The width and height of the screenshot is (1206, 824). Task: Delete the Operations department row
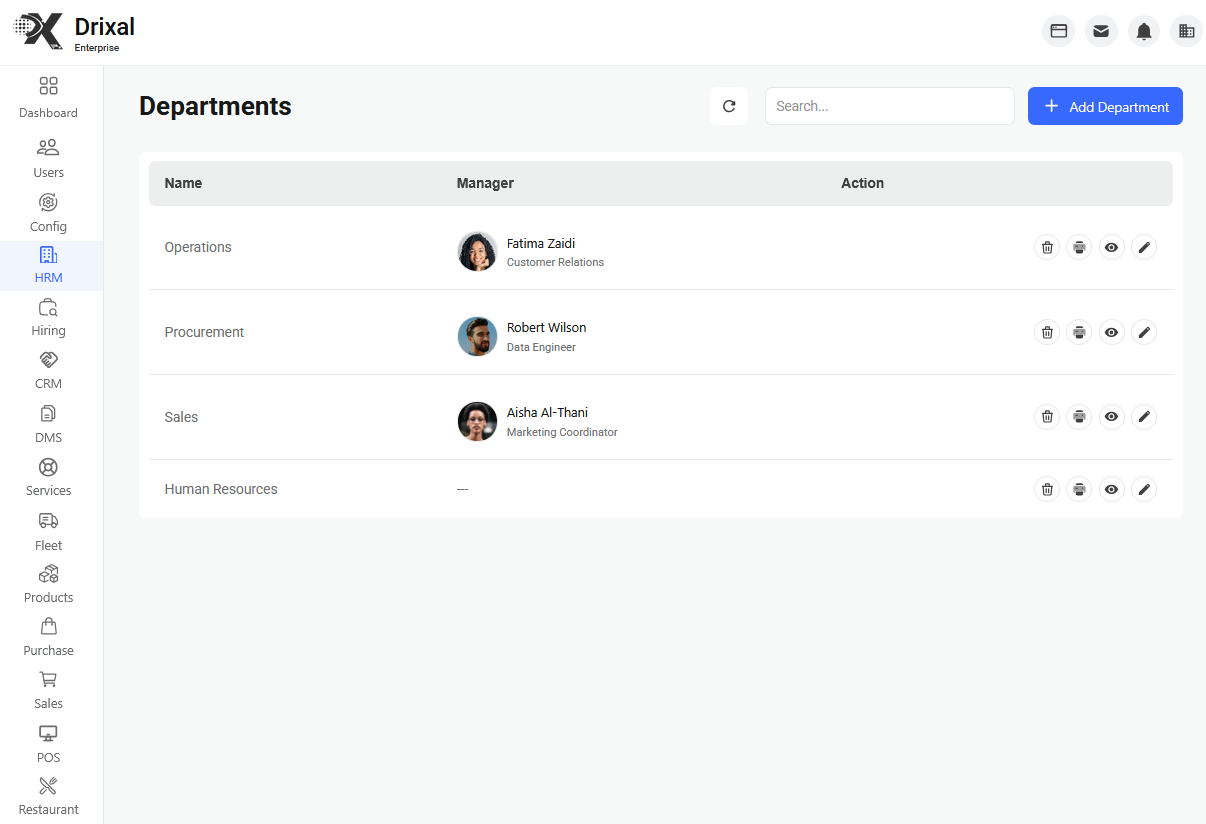pyautogui.click(x=1047, y=247)
